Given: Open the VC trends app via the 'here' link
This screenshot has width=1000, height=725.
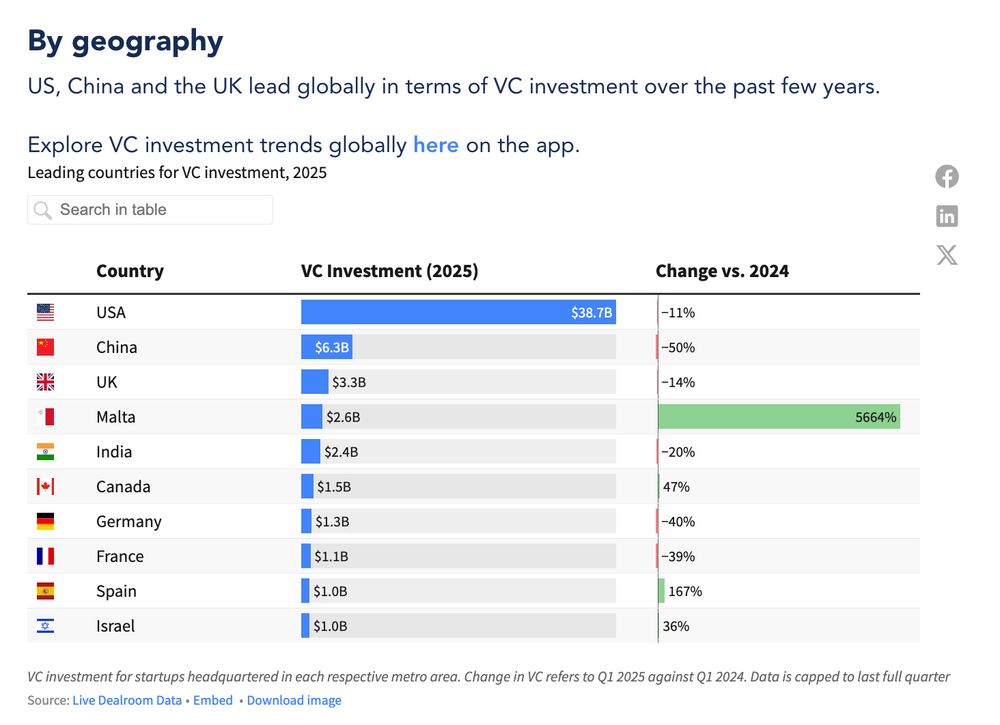Looking at the screenshot, I should coord(435,145).
